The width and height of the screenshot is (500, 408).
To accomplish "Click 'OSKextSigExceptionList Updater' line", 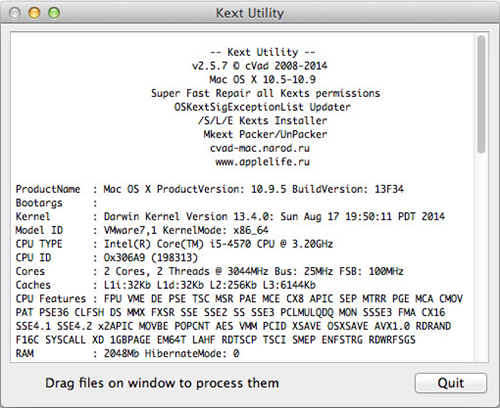I will click(262, 107).
